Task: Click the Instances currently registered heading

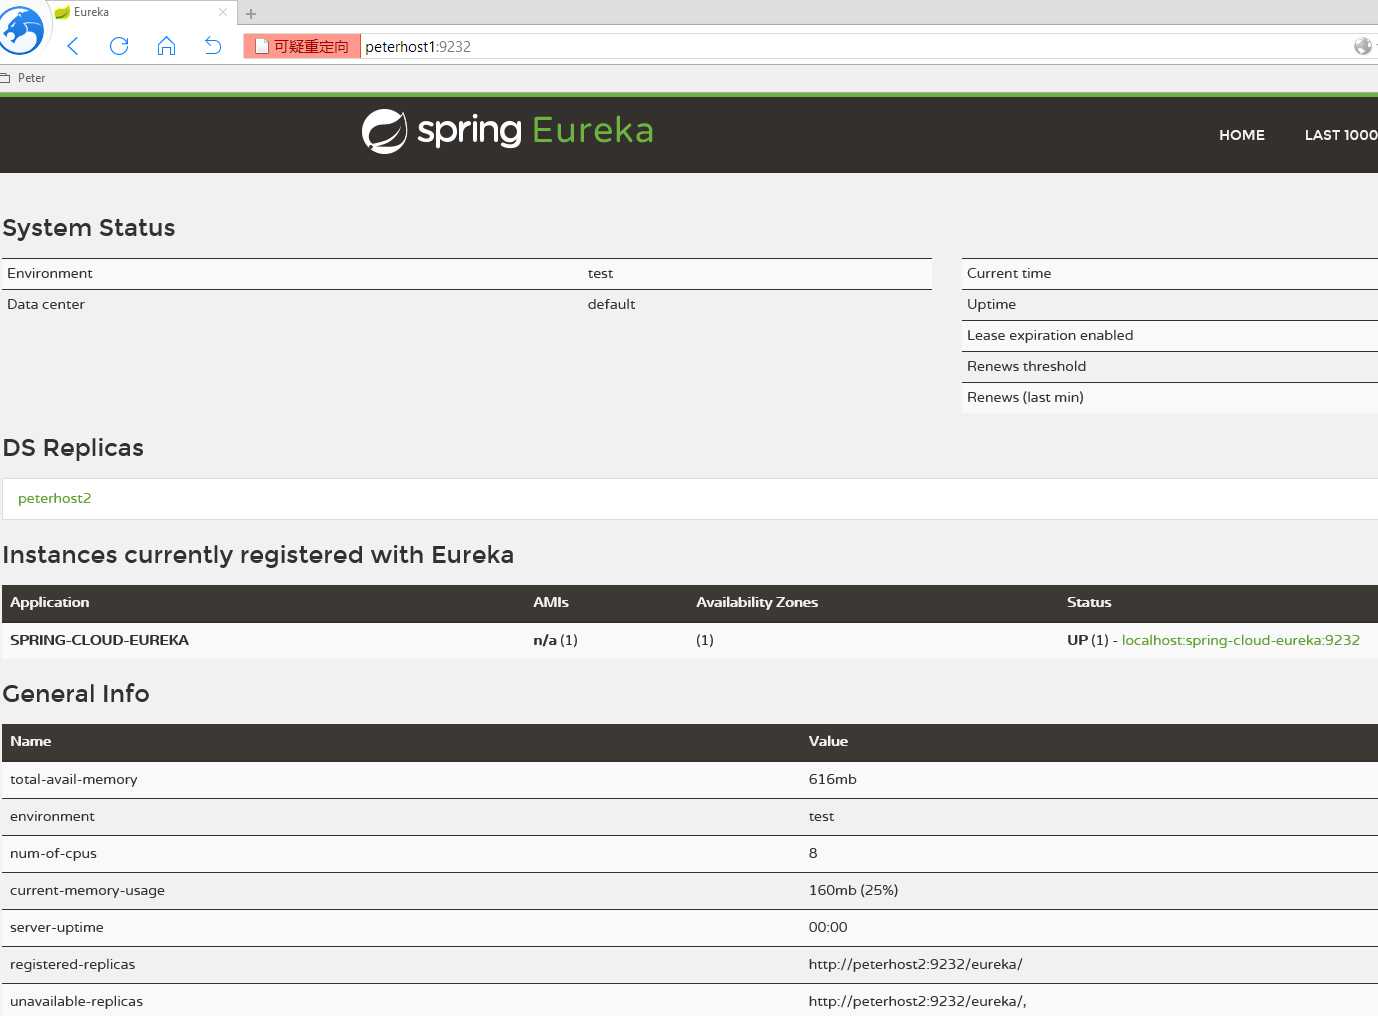Action: coord(258,555)
